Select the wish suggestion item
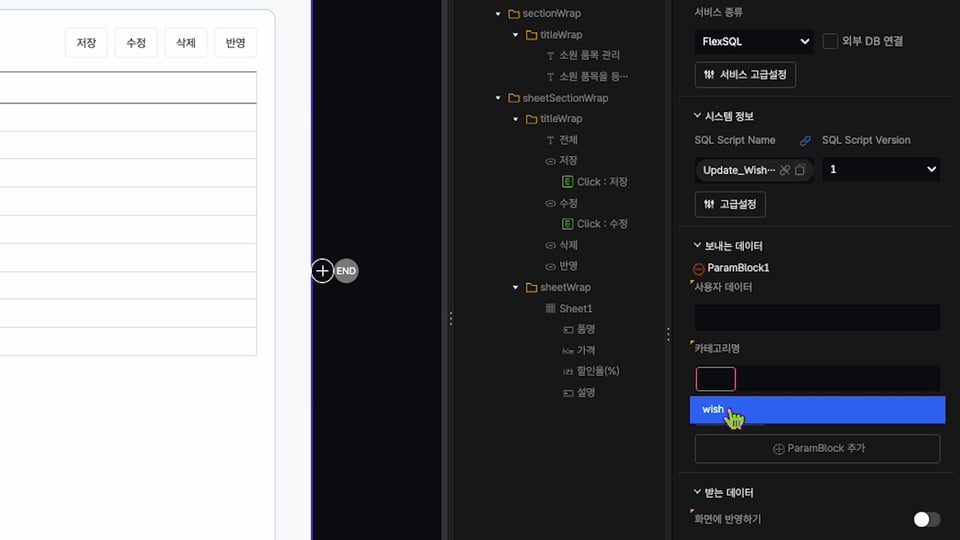This screenshot has width=960, height=540. tap(817, 410)
